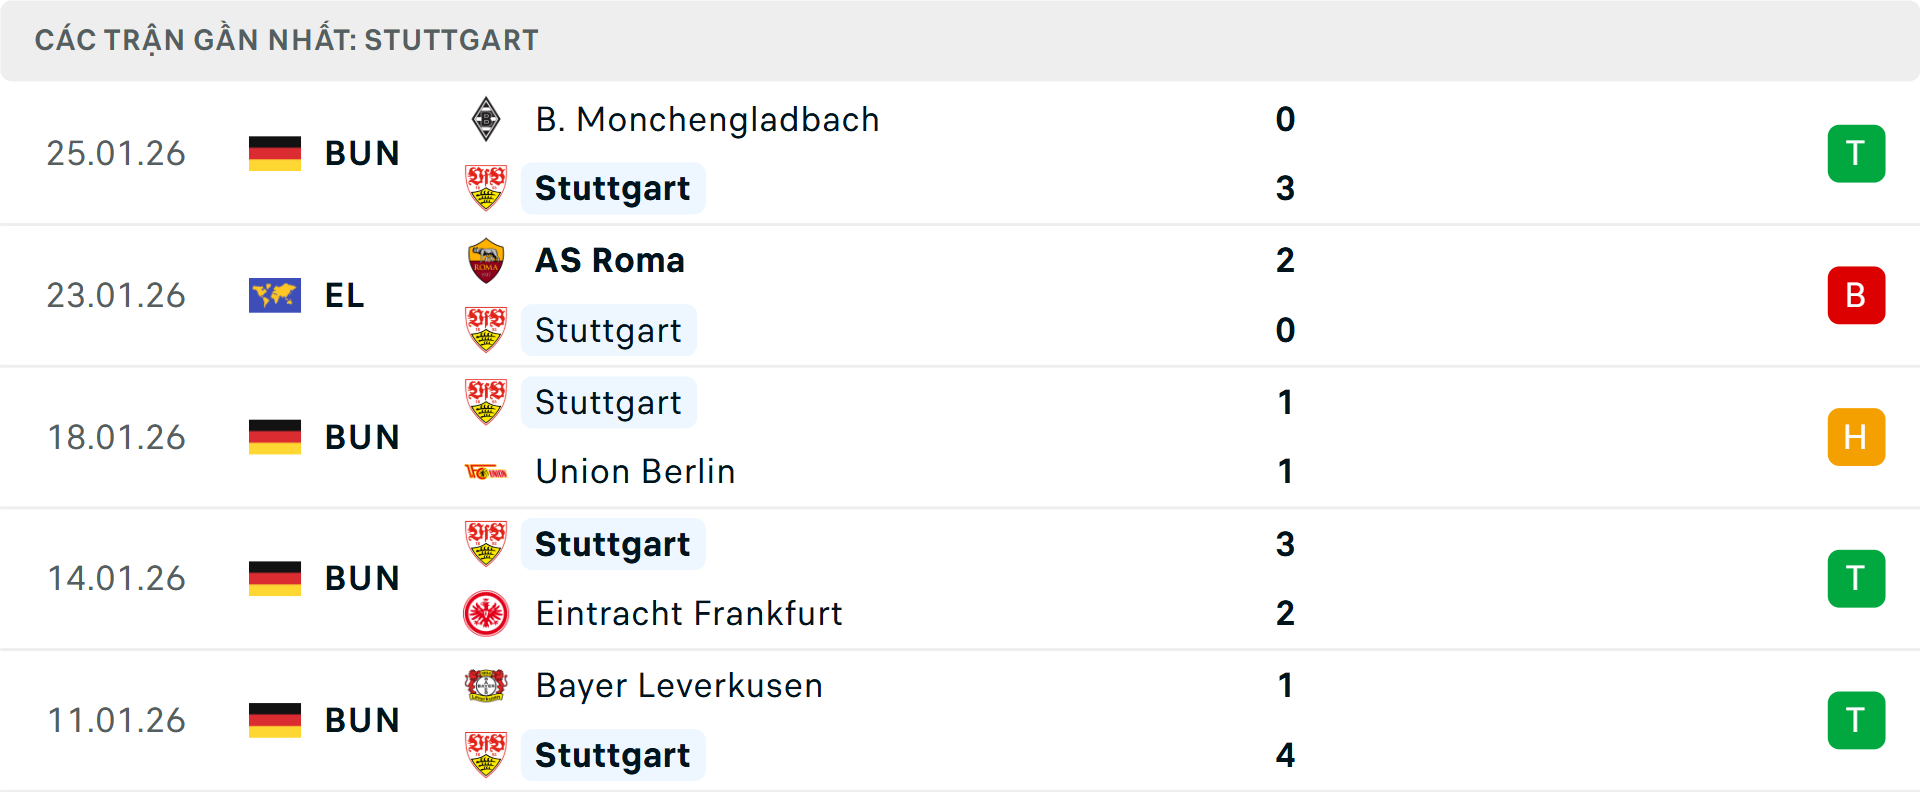Select the BUN competition label on 14.01.26
1920x792 pixels.
pos(362,578)
